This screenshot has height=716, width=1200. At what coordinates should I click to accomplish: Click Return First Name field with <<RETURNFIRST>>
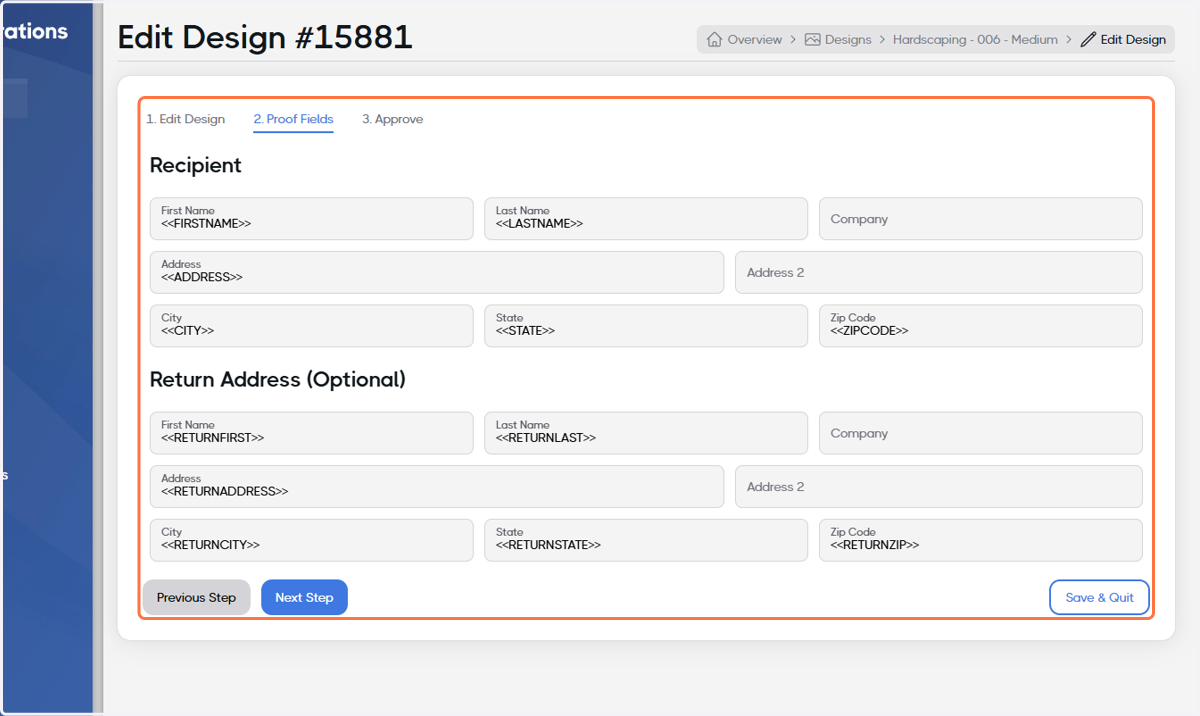[x=311, y=433]
